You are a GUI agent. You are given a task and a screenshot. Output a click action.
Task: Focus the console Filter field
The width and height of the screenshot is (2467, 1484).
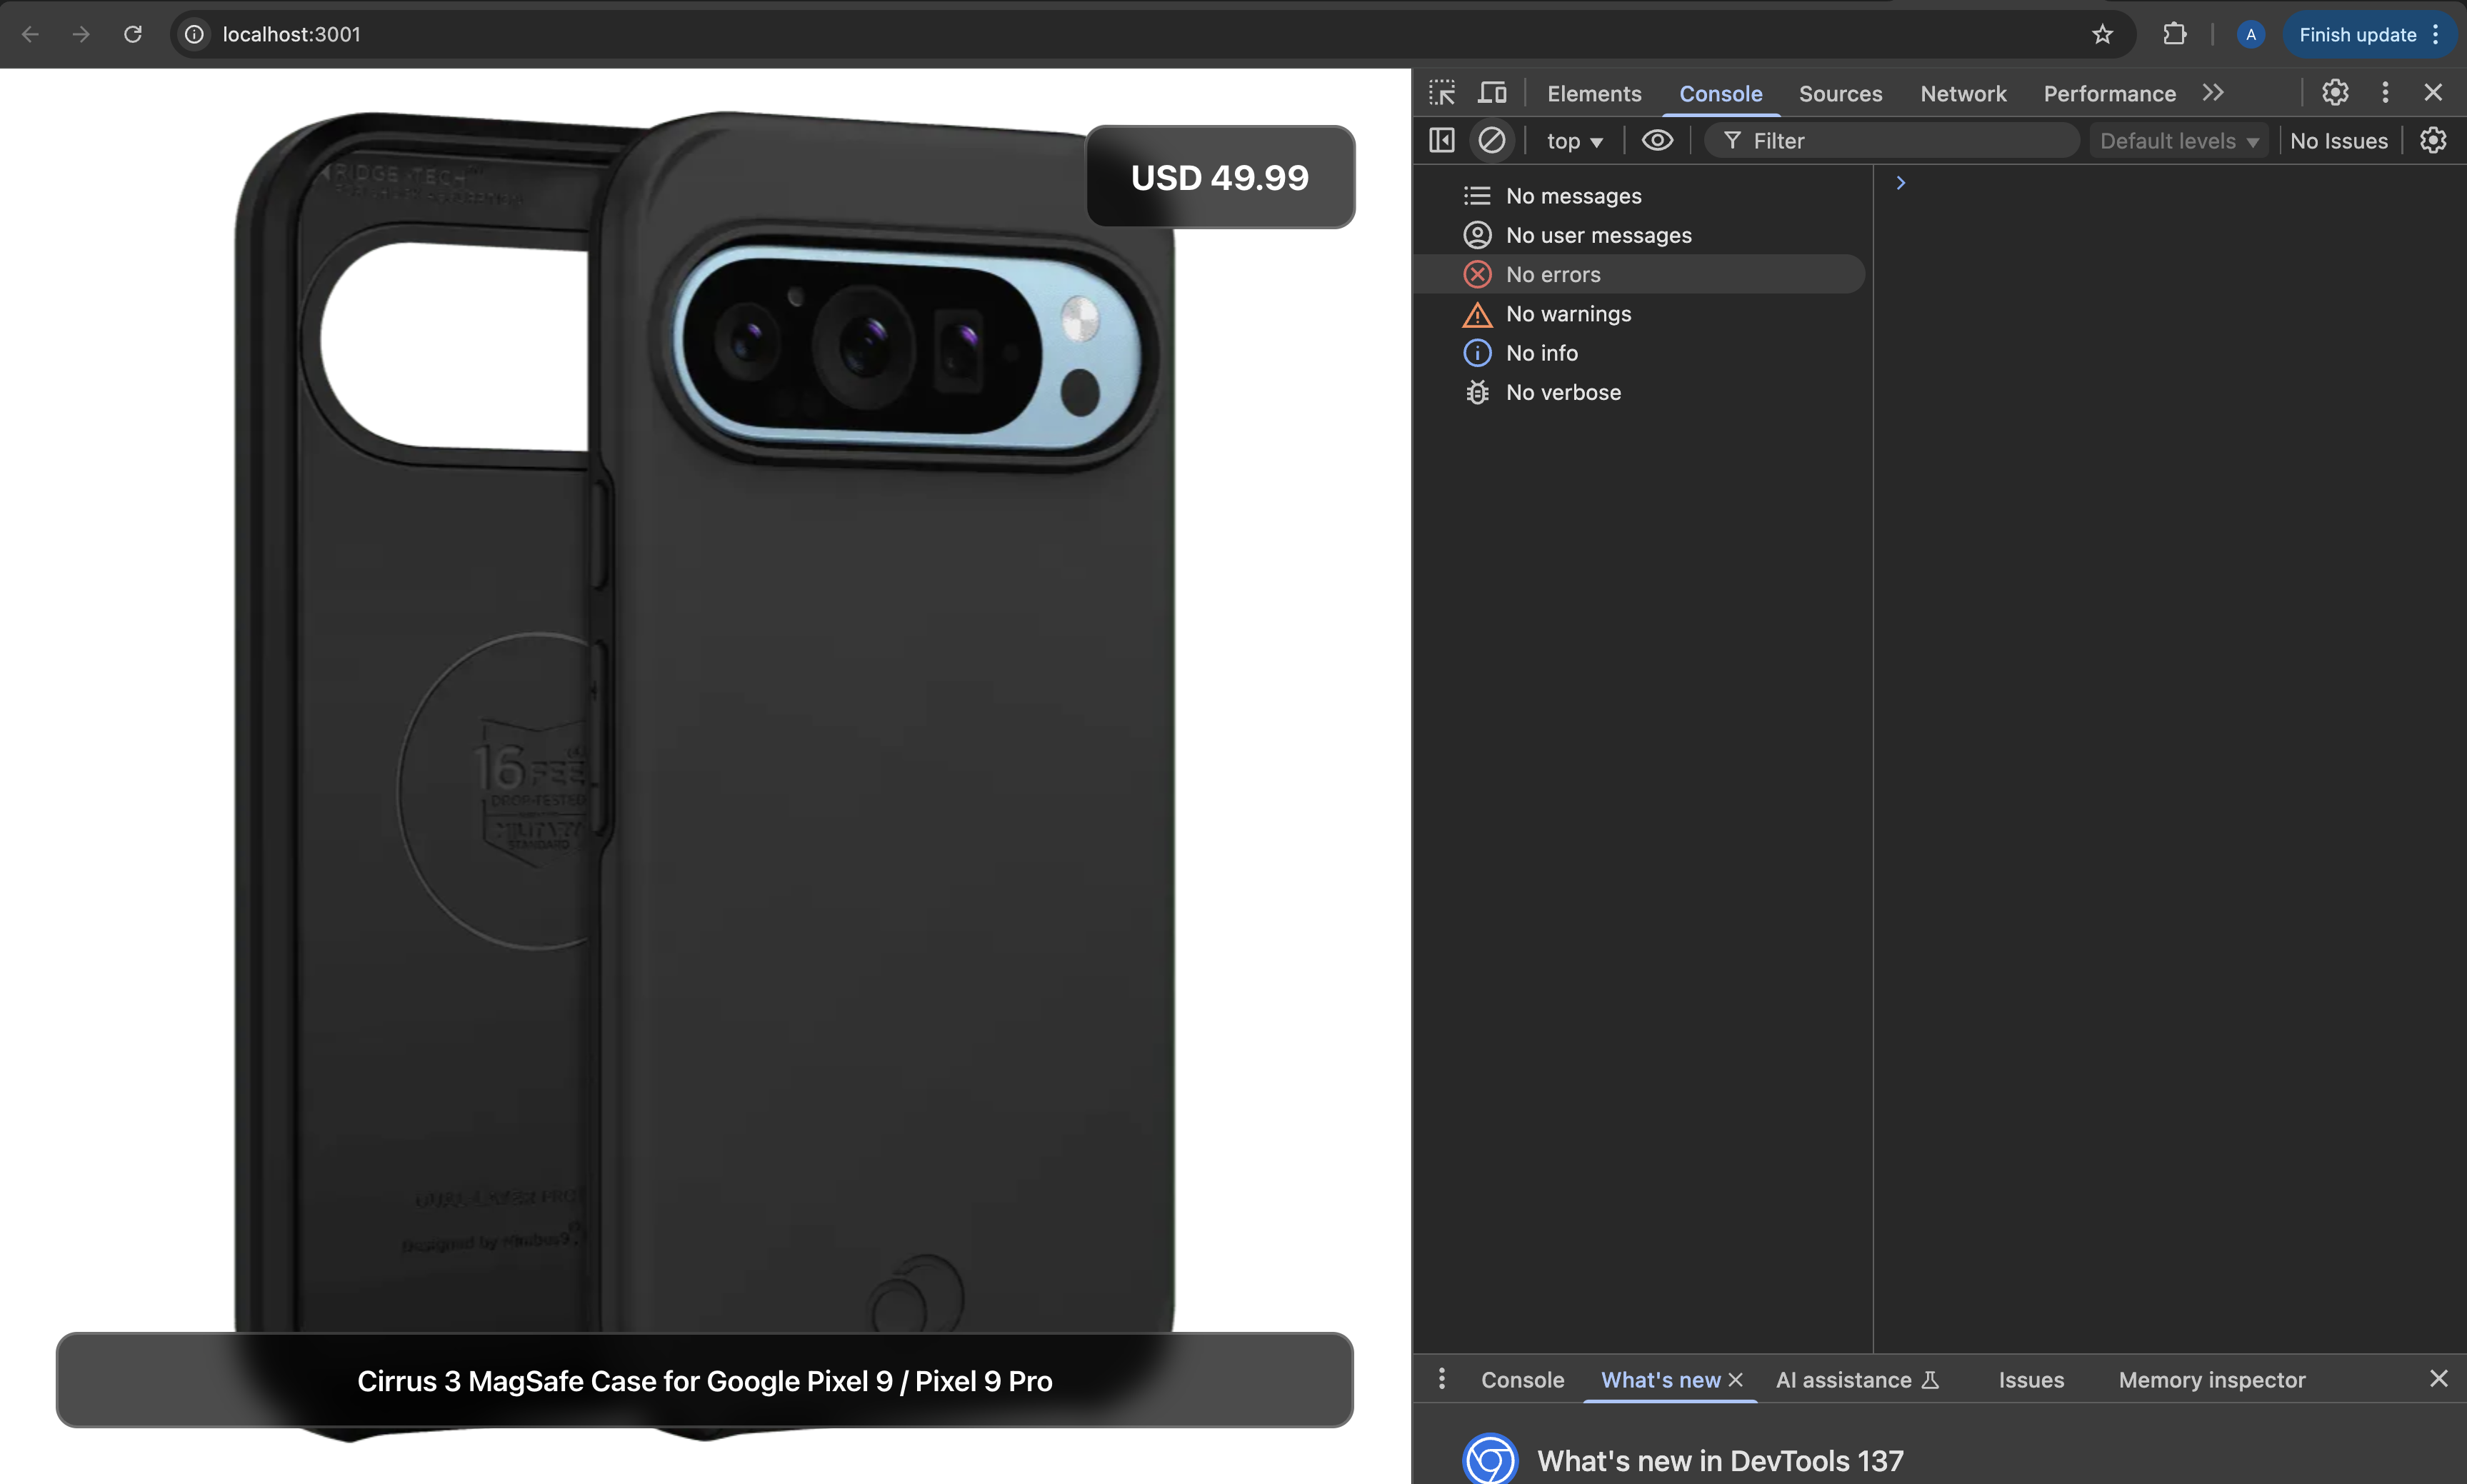1891,141
